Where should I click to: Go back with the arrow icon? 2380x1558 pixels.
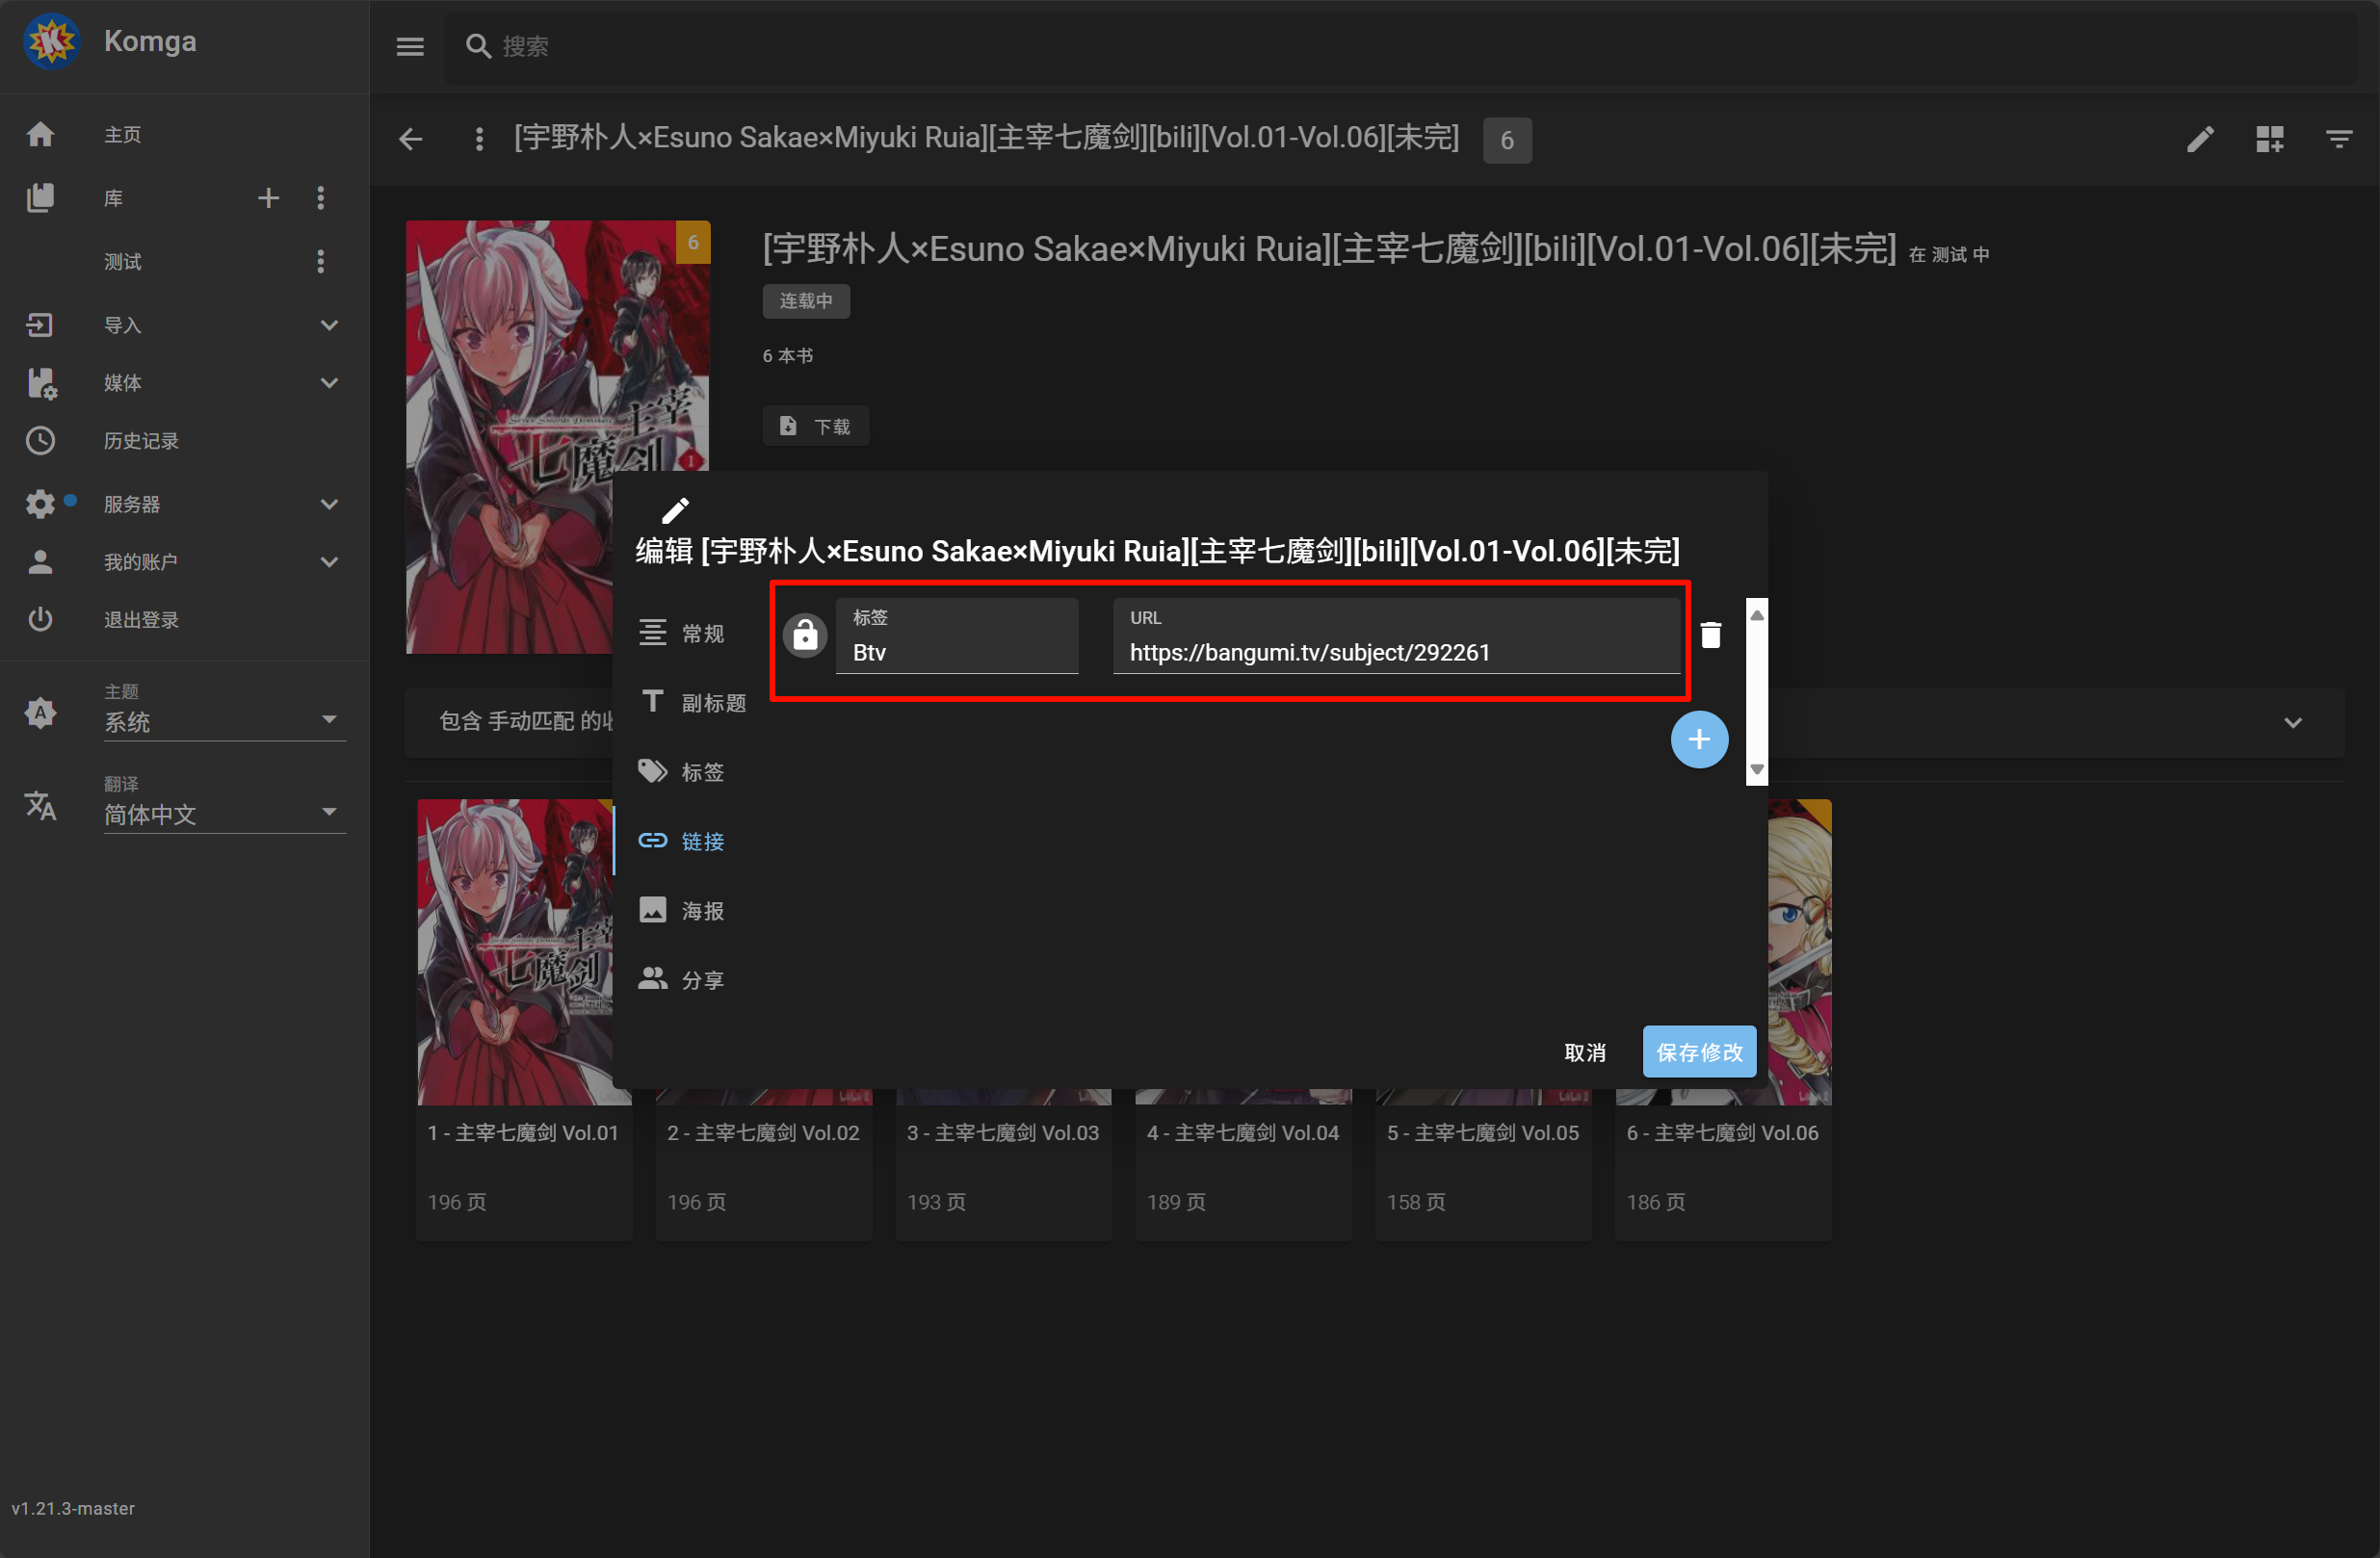point(411,139)
